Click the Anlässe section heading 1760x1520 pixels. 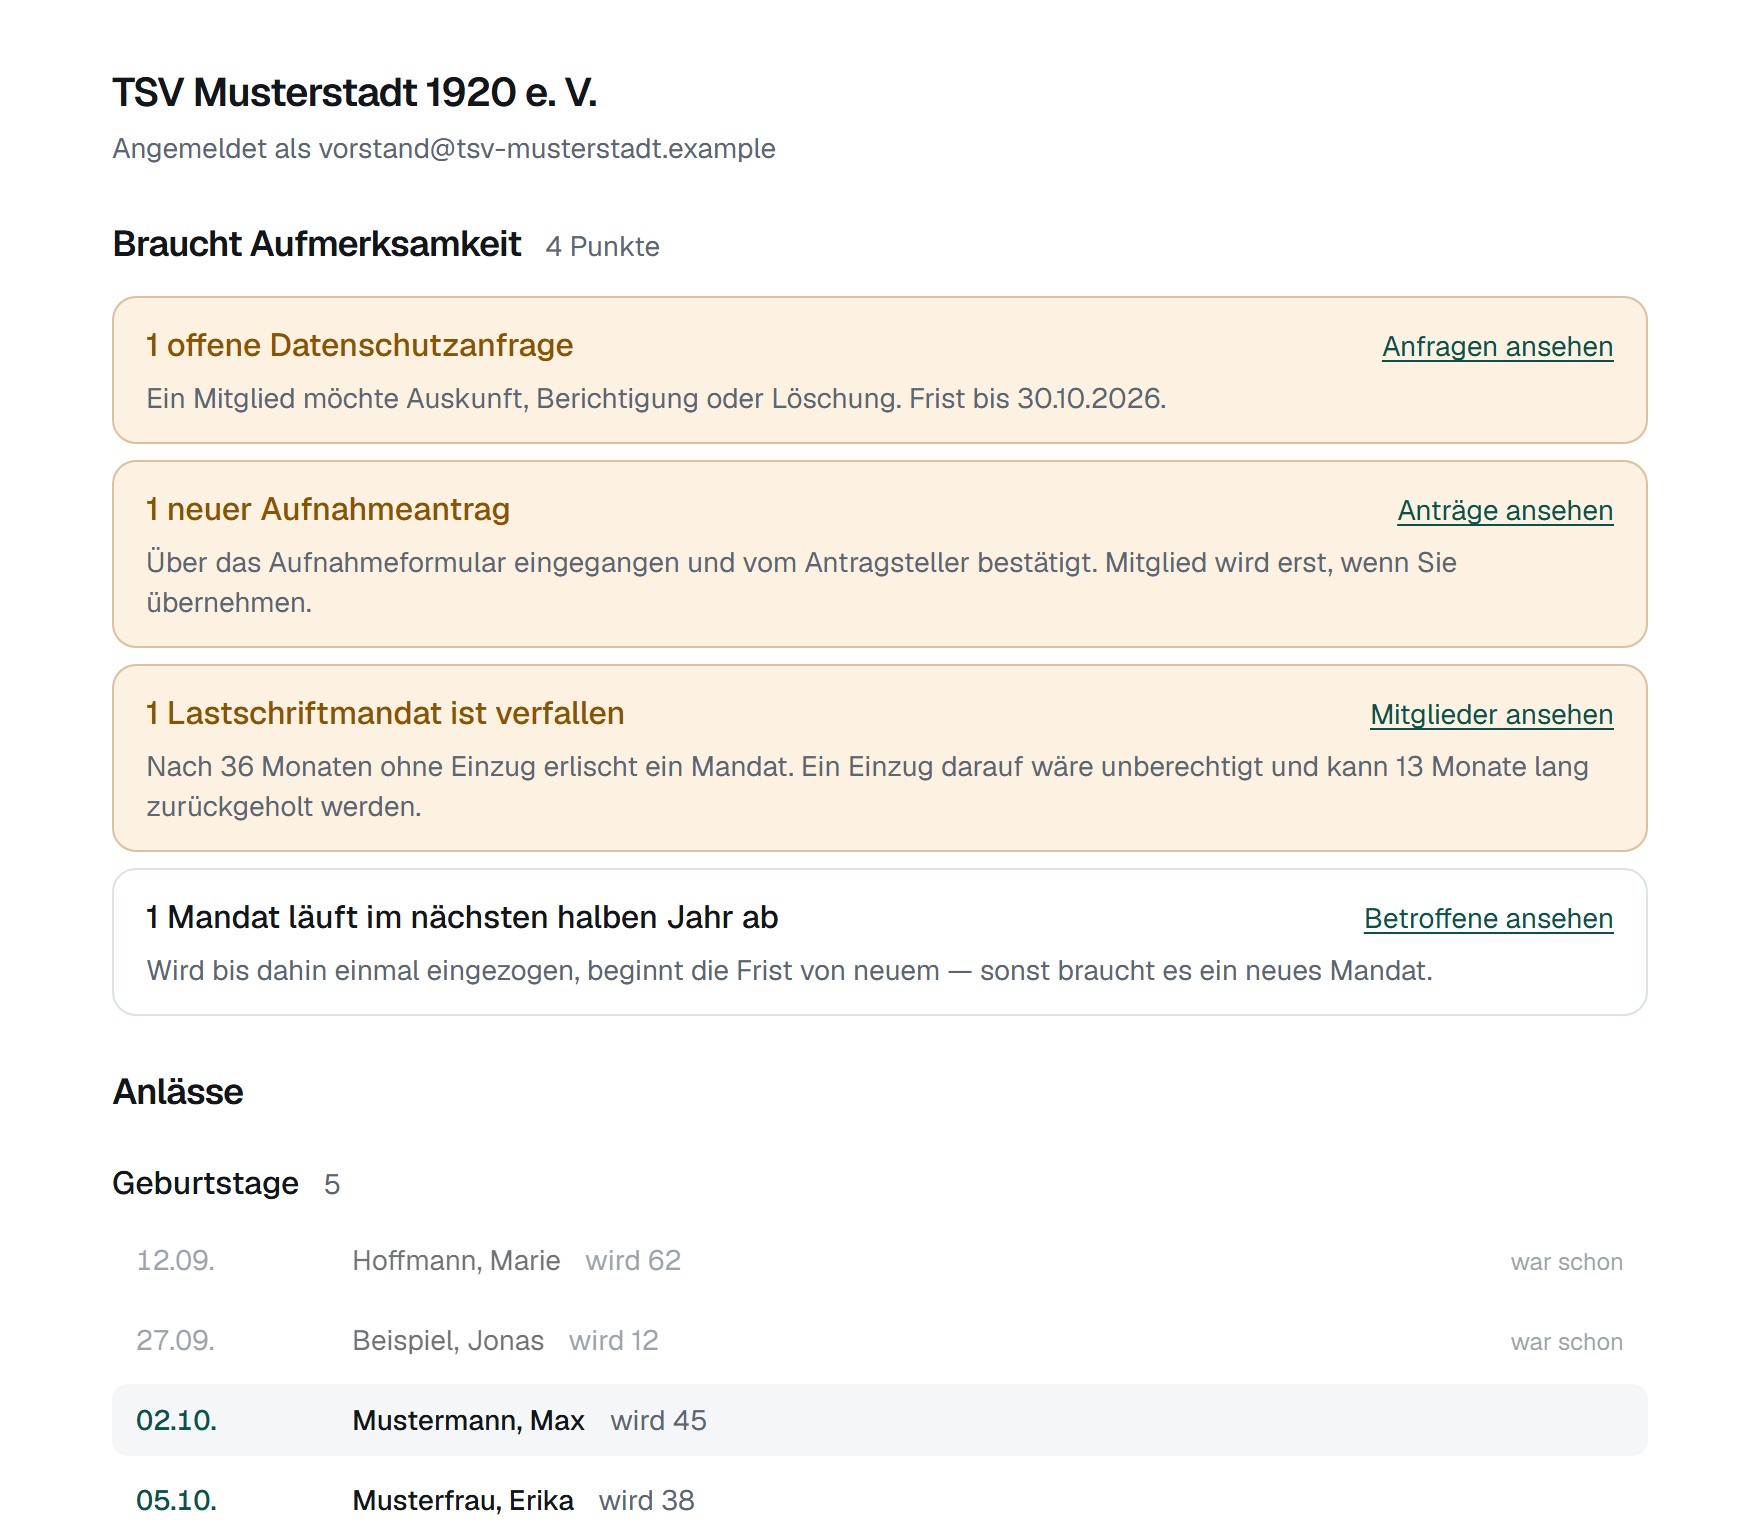pos(178,1091)
